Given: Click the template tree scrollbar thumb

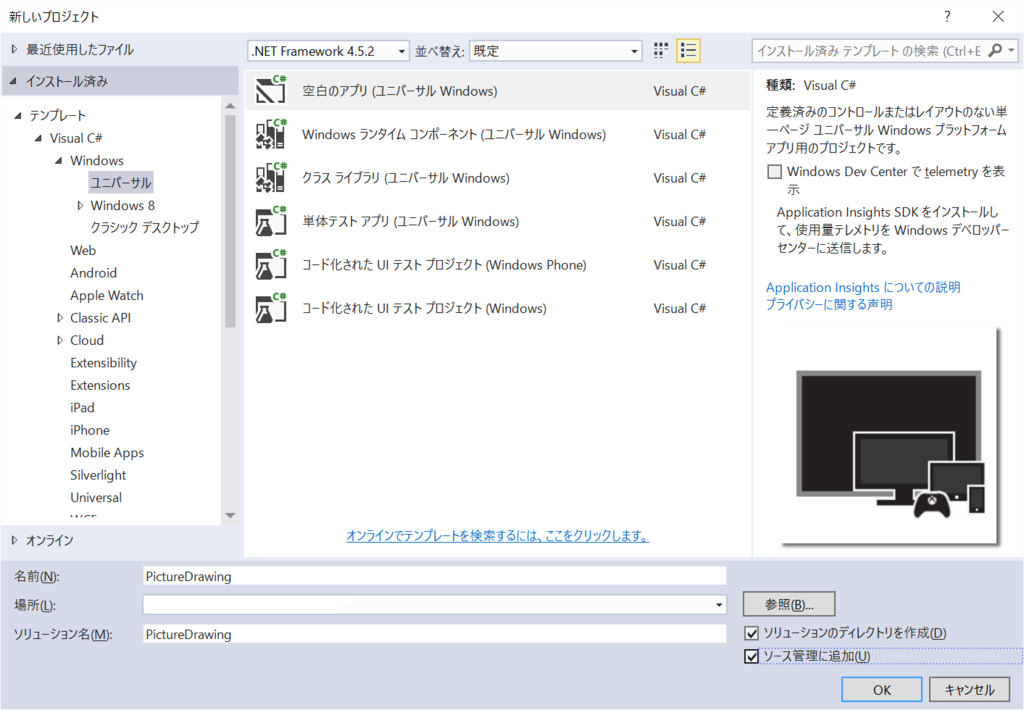Looking at the screenshot, I should 230,221.
